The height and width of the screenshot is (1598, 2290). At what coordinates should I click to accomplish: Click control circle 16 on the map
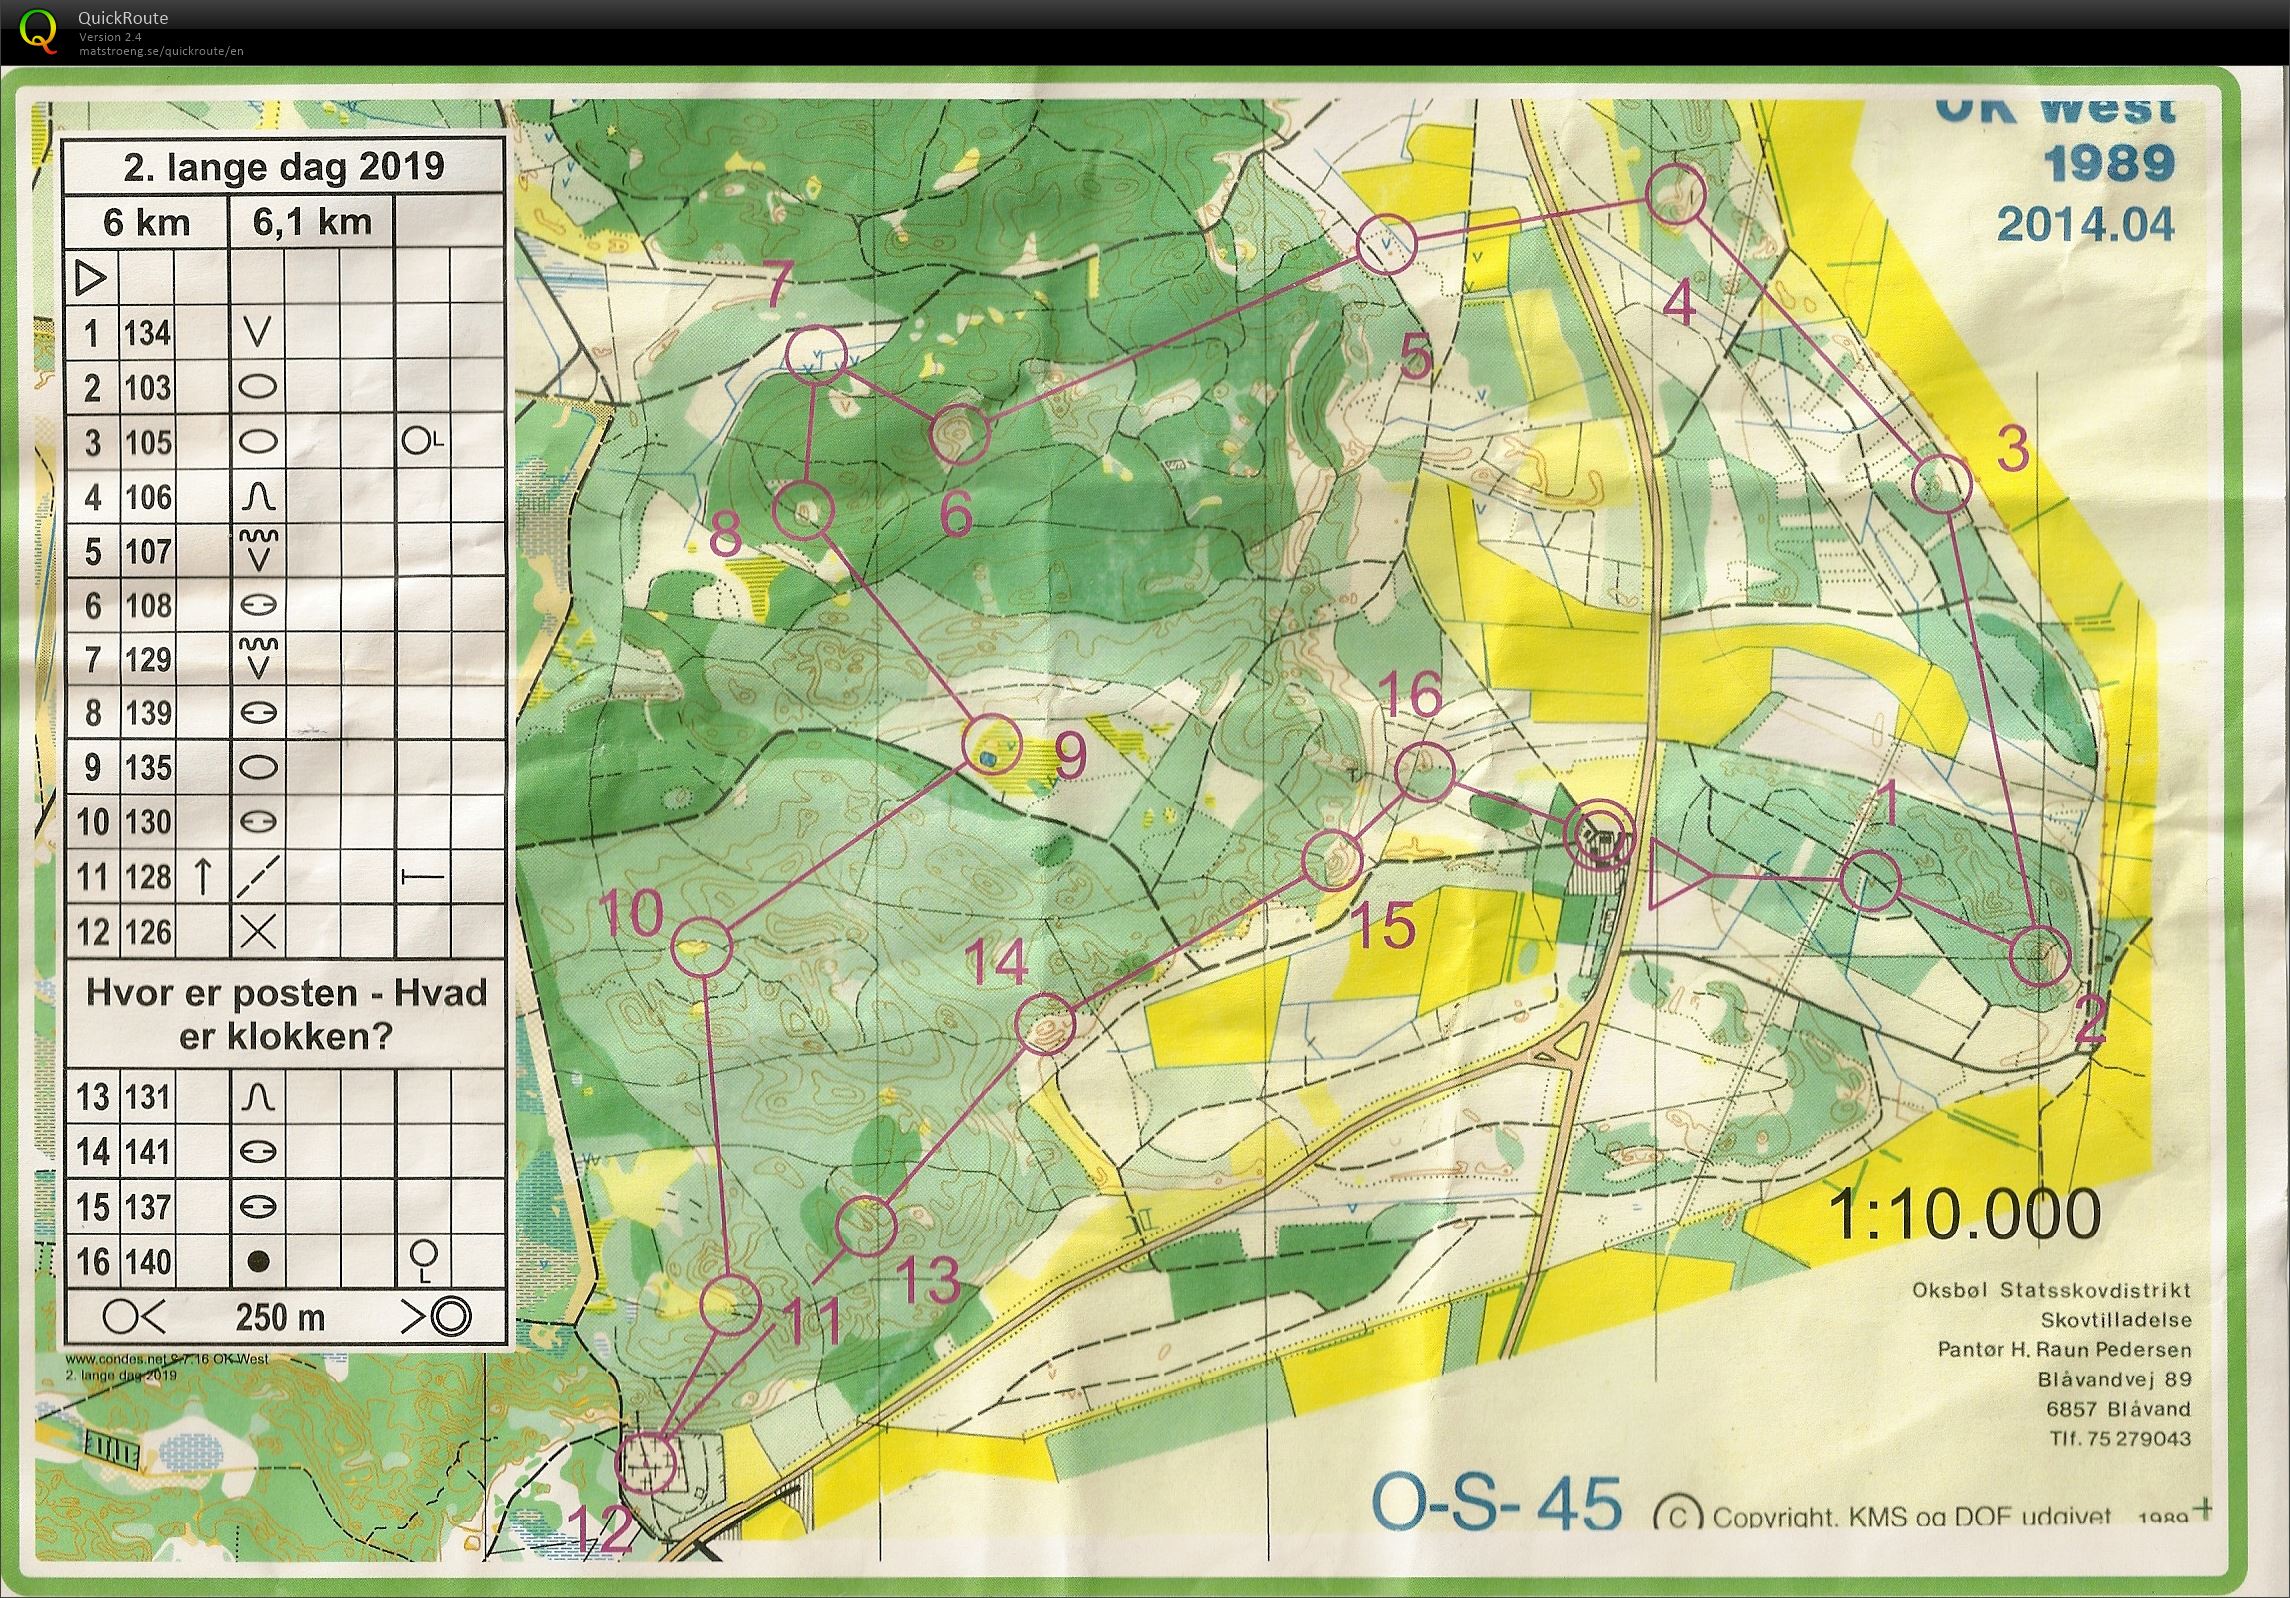coord(1423,772)
